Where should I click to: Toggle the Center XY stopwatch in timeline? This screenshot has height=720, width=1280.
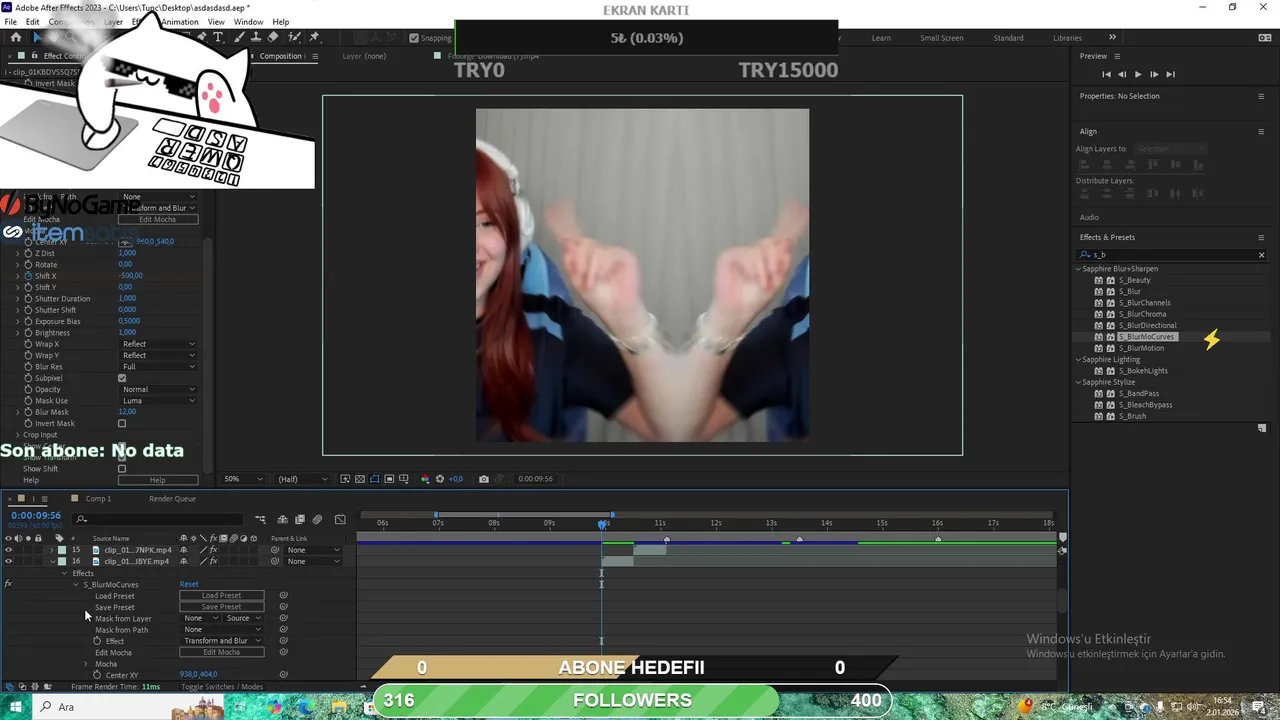coord(97,675)
